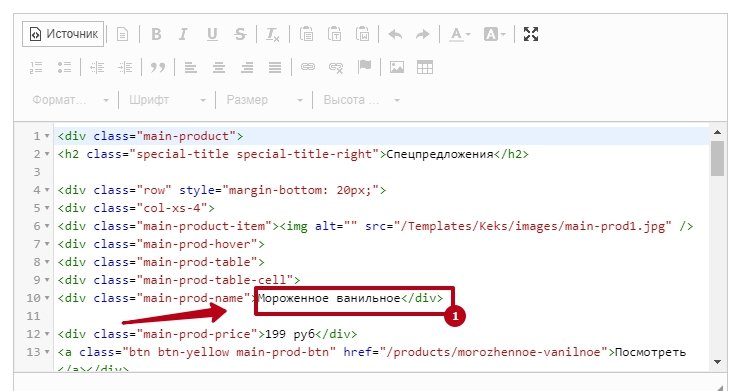
Task: Click the Templates document icon
Action: point(122,34)
